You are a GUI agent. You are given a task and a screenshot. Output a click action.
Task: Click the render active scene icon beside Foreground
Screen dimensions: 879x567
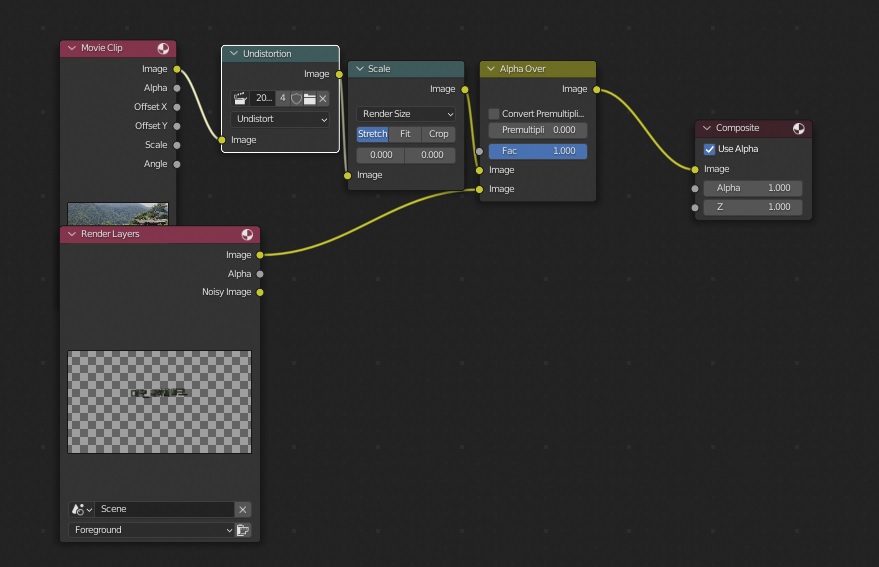243,530
